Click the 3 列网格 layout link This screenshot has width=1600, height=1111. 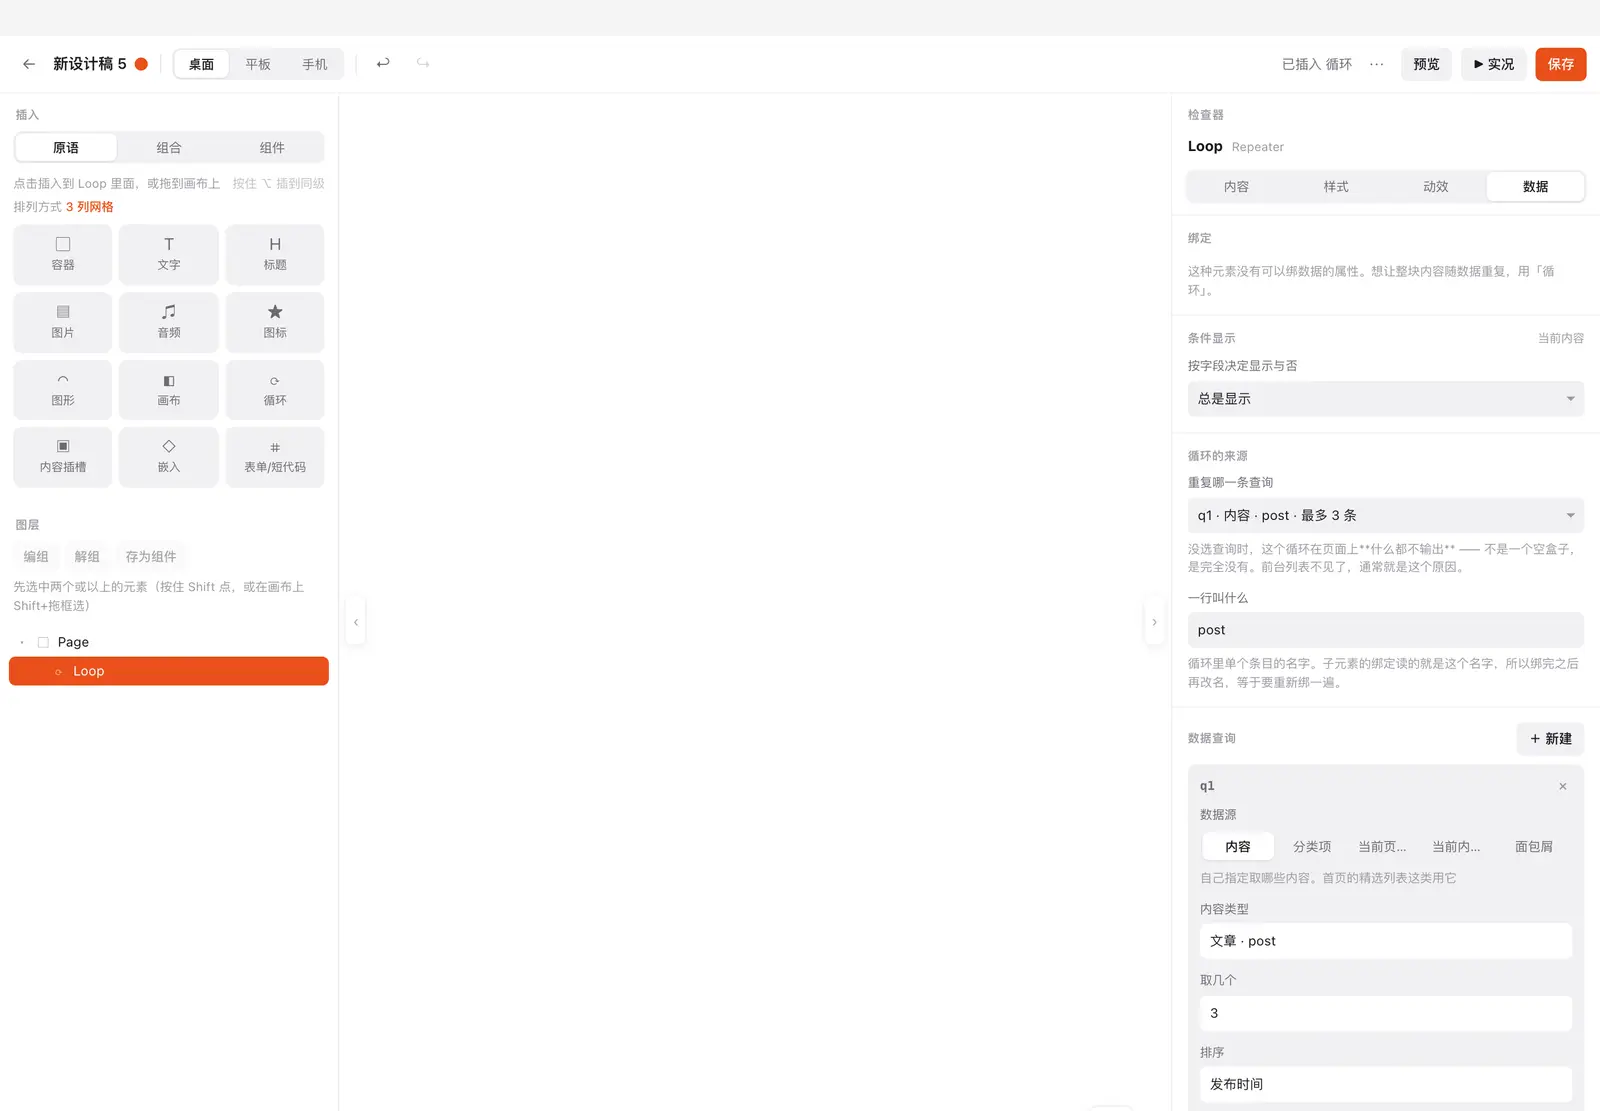tap(90, 207)
